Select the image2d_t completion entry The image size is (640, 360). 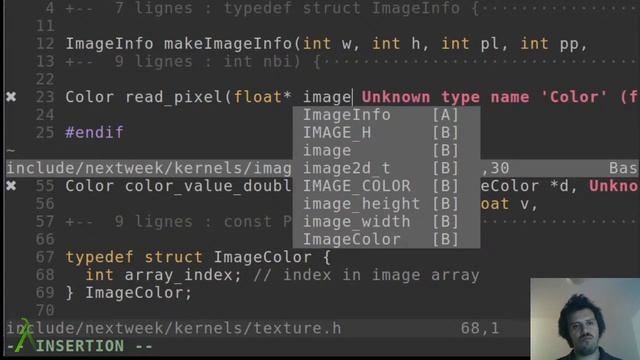tap(386, 169)
